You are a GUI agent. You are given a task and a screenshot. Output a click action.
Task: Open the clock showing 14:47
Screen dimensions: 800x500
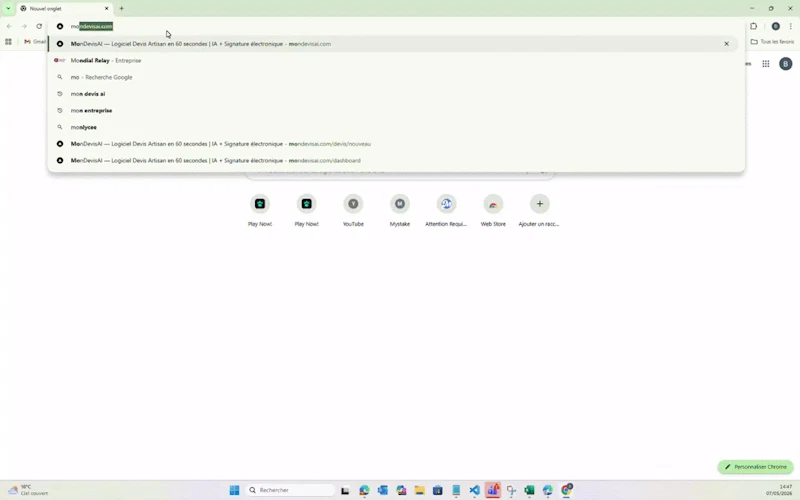779,490
